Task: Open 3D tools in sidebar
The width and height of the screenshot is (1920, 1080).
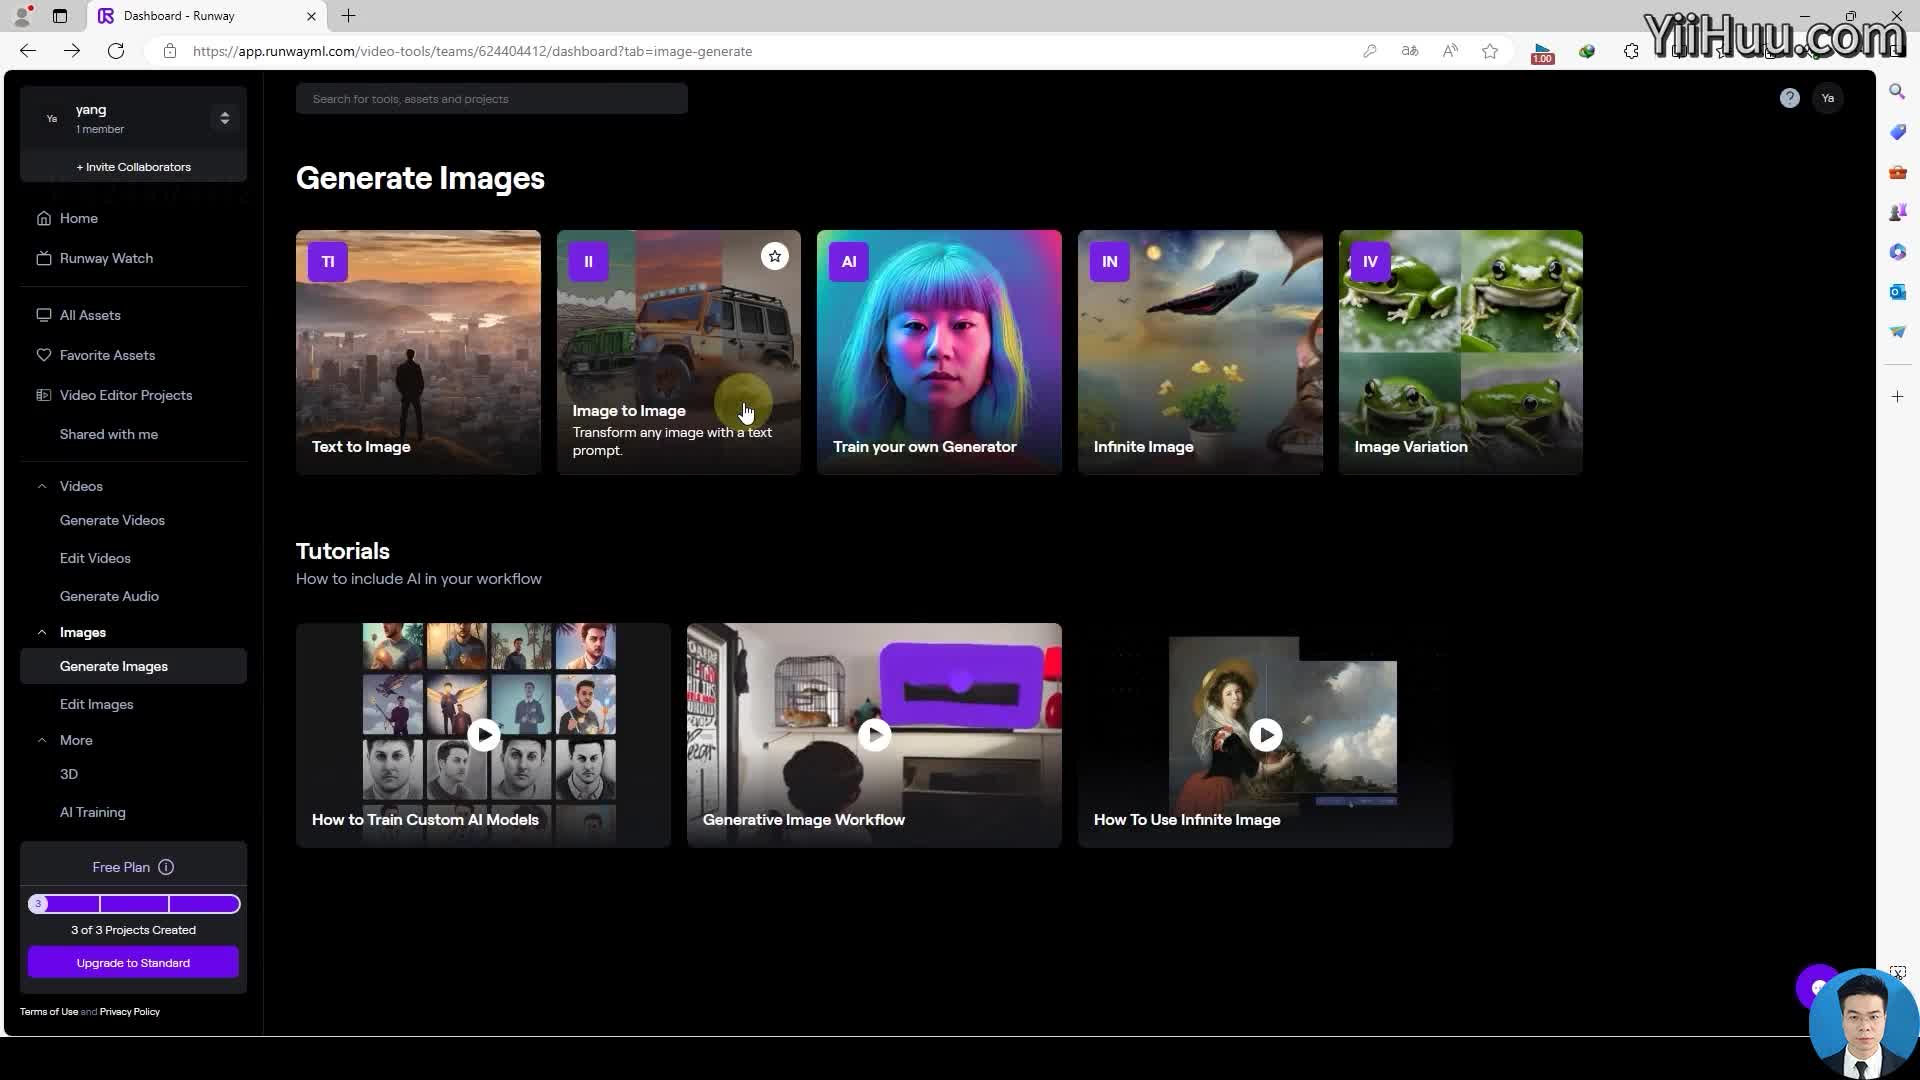Action: click(x=69, y=774)
